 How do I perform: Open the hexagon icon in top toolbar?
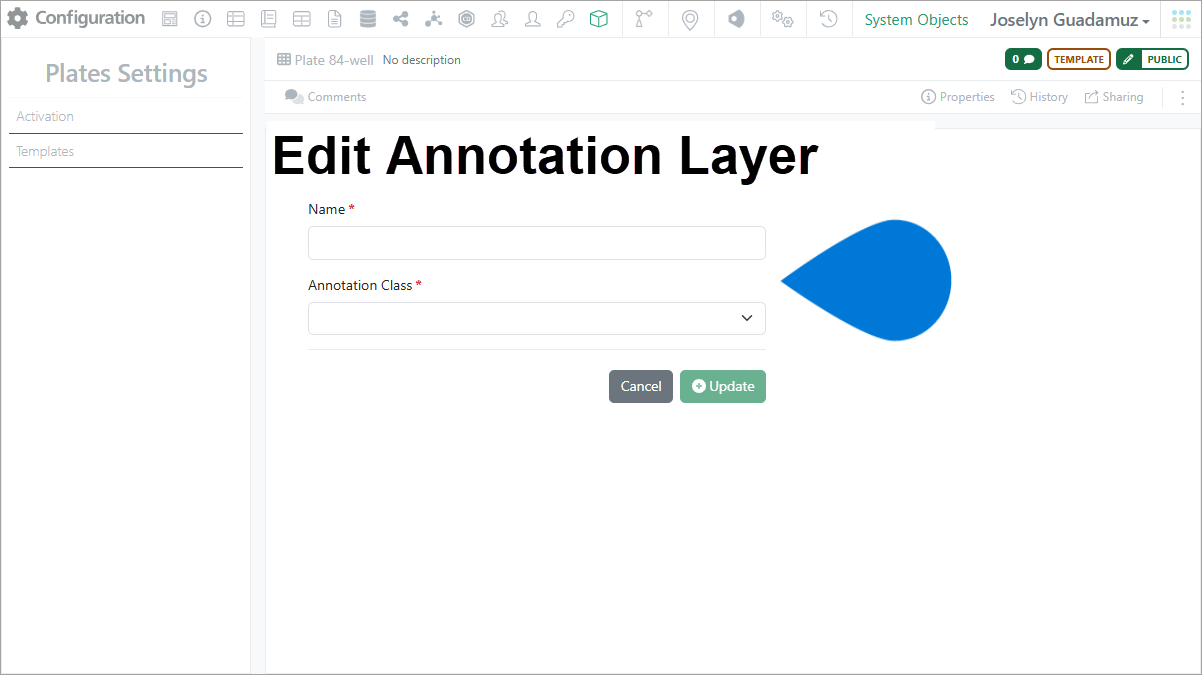tap(466, 19)
